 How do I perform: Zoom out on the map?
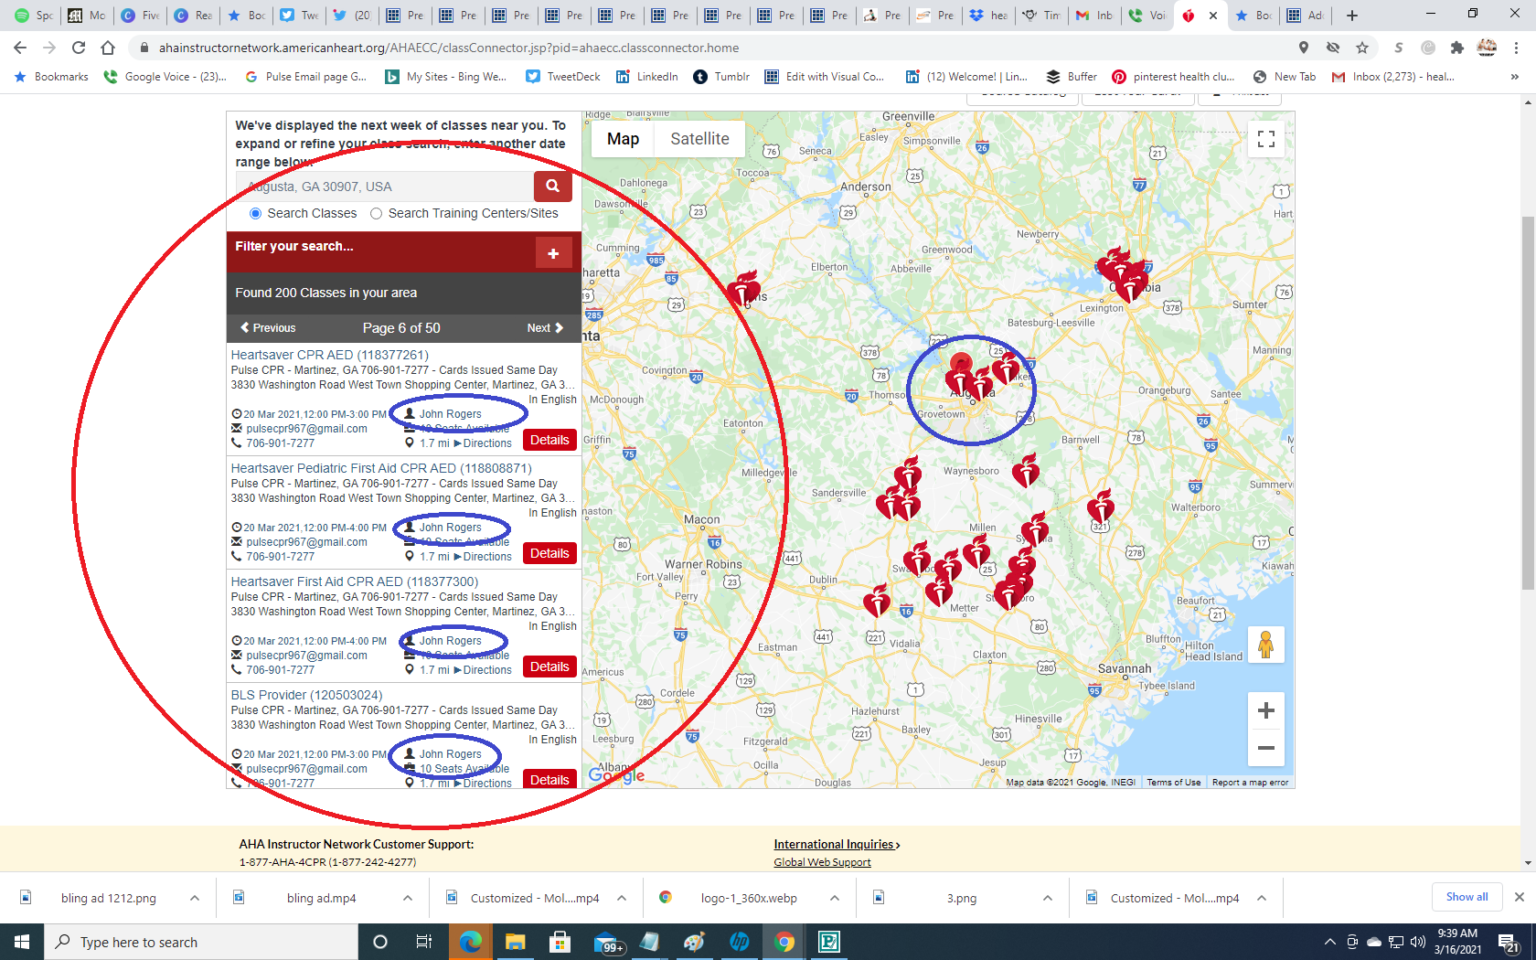point(1266,748)
